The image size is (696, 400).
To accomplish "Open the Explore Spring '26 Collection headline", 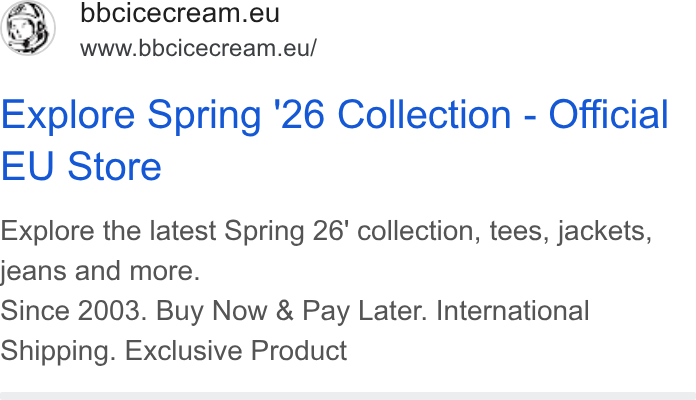I will (x=334, y=140).
